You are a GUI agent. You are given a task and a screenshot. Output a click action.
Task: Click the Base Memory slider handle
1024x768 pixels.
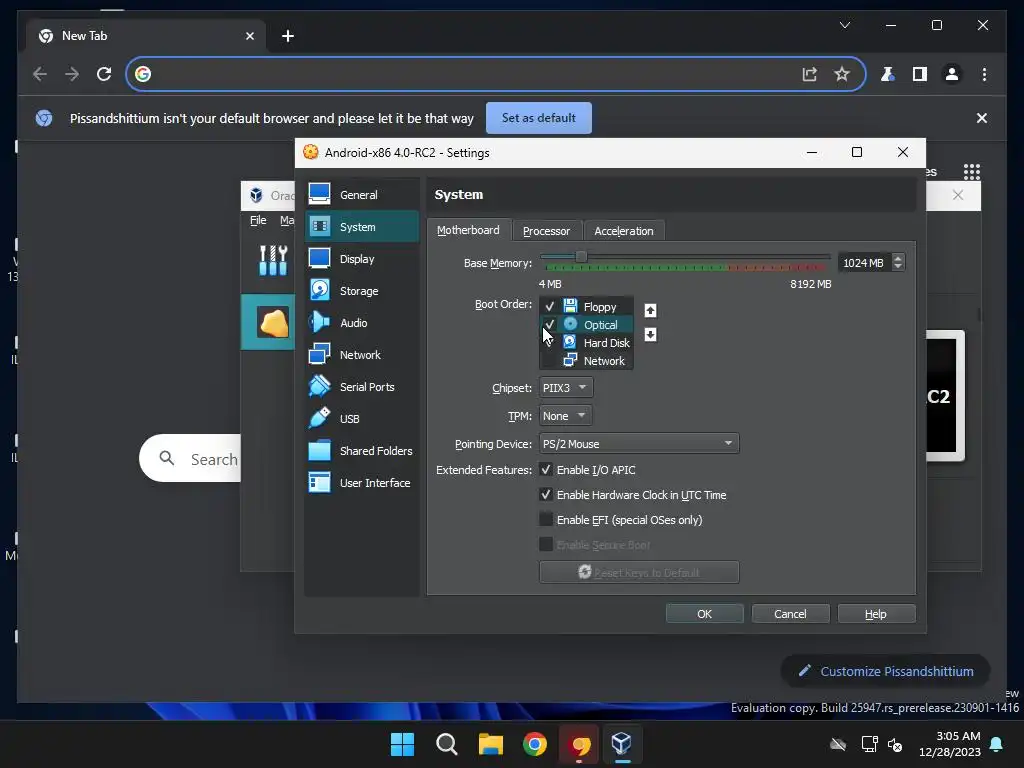pos(581,257)
